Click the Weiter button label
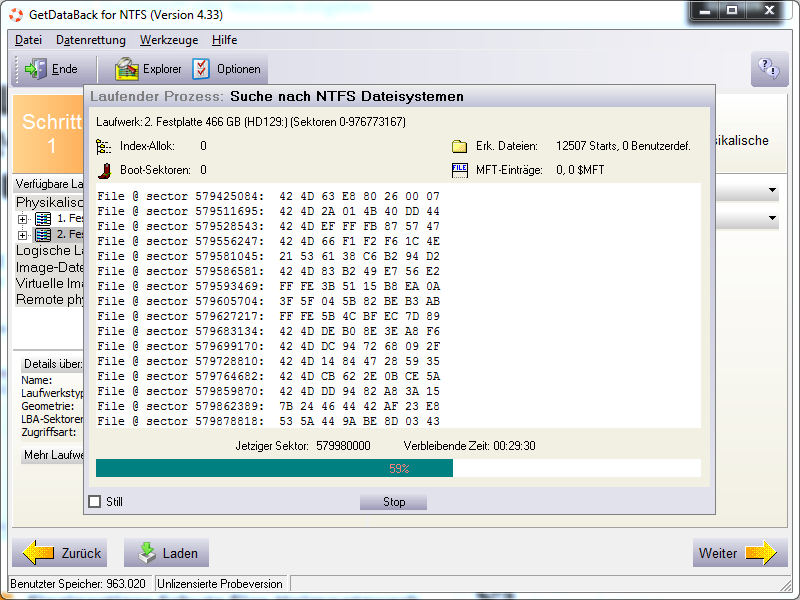This screenshot has height=600, width=800. pyautogui.click(x=718, y=553)
